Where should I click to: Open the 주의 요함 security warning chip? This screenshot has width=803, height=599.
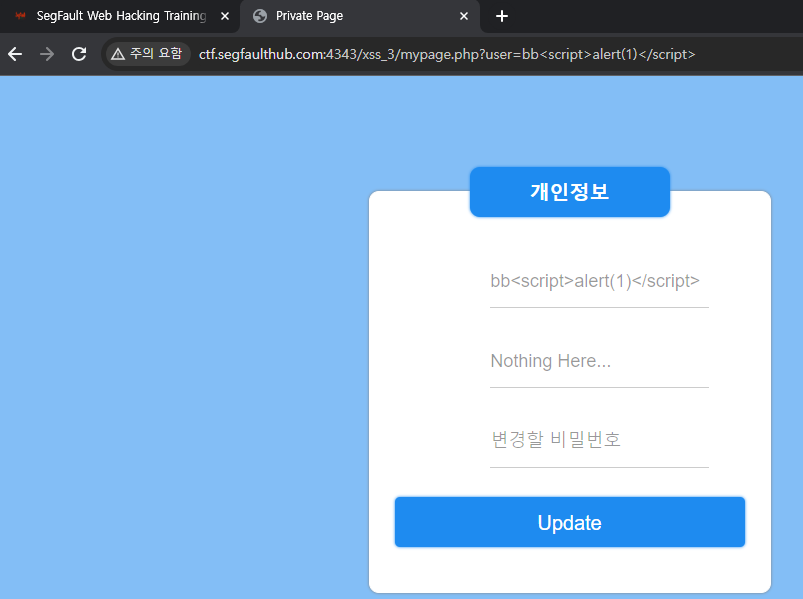[x=147, y=54]
